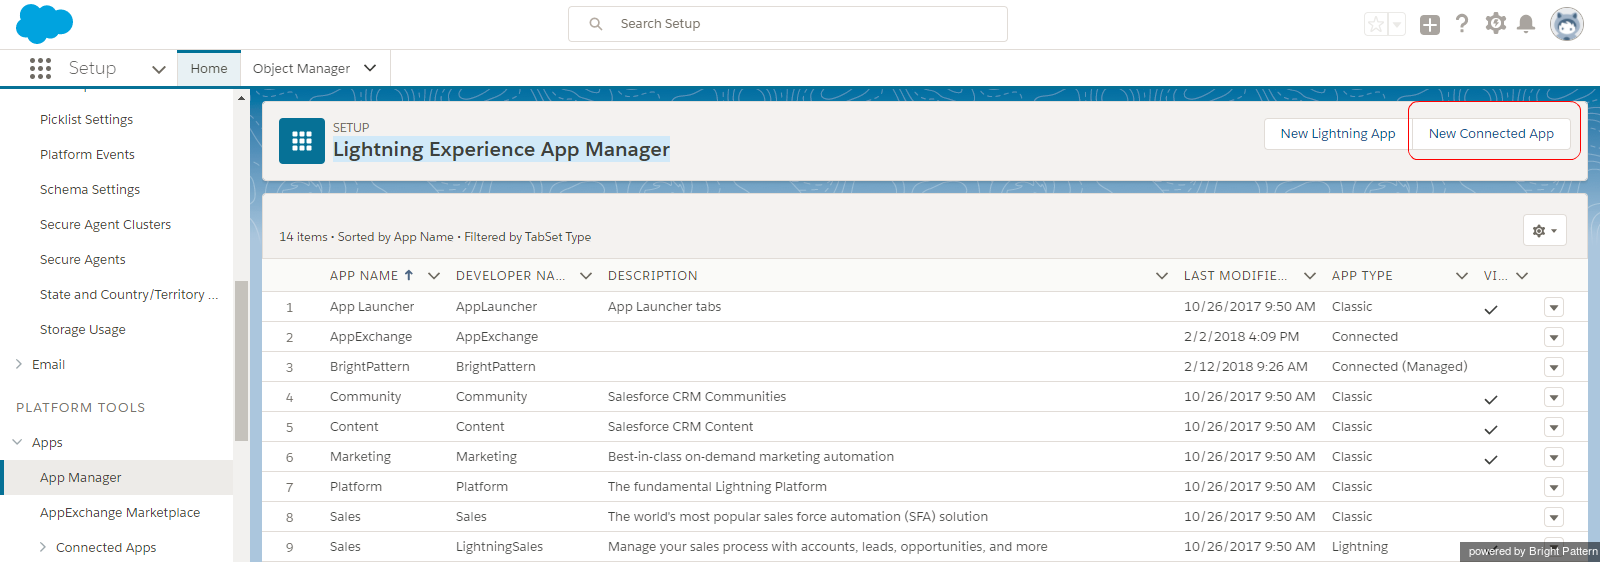1600x562 pixels.
Task: Select Secure Agents in sidebar
Action: point(83,259)
